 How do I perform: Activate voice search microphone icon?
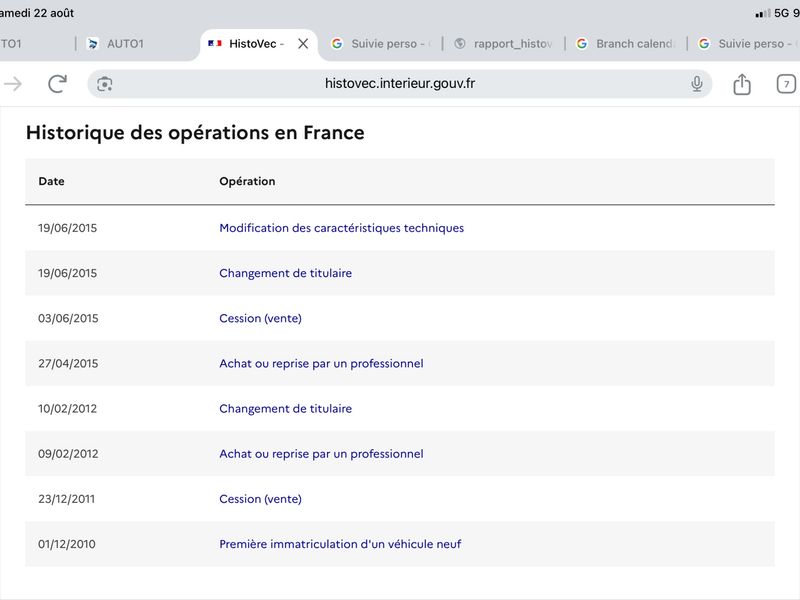pyautogui.click(x=697, y=84)
